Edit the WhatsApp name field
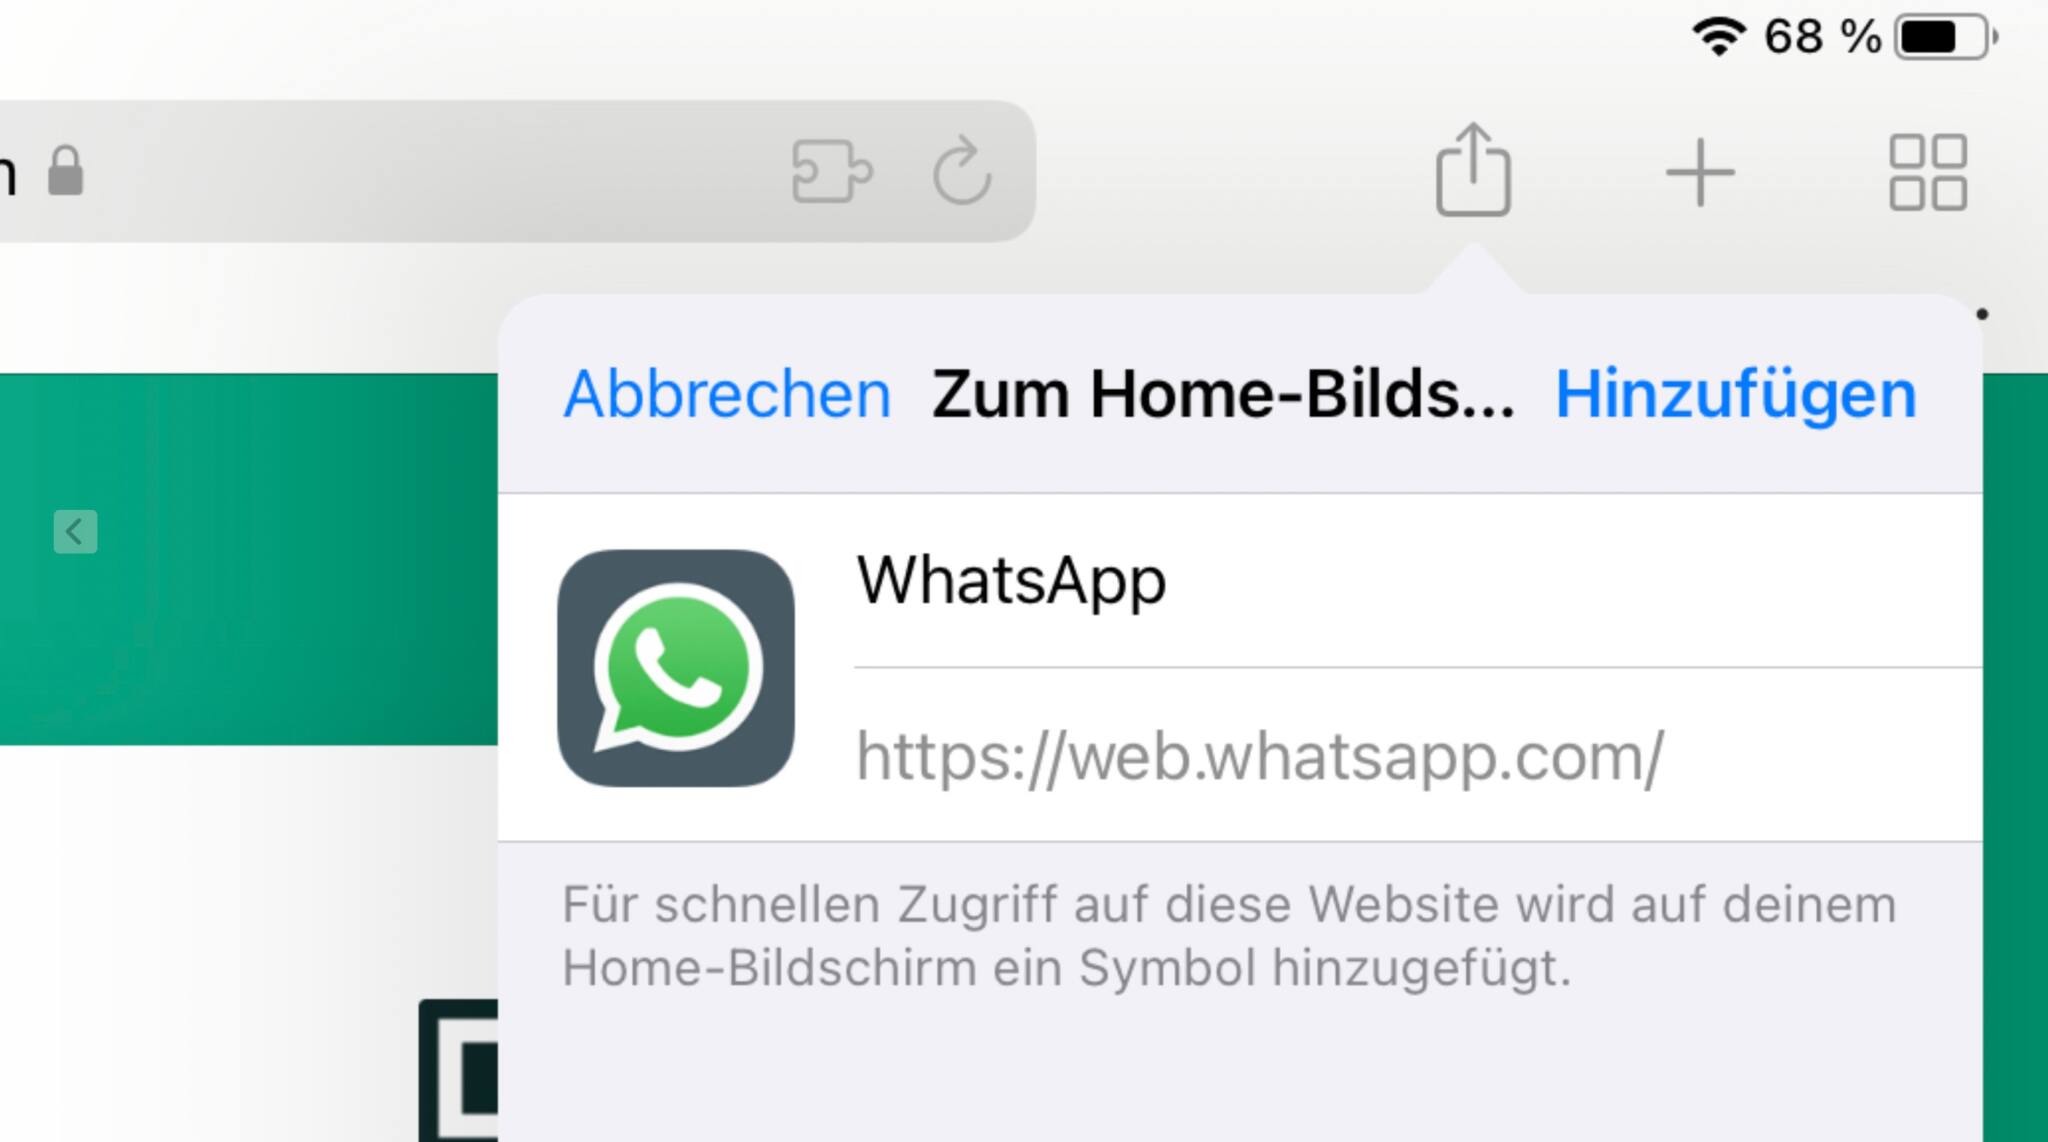The width and height of the screenshot is (2048, 1142). coord(1418,580)
